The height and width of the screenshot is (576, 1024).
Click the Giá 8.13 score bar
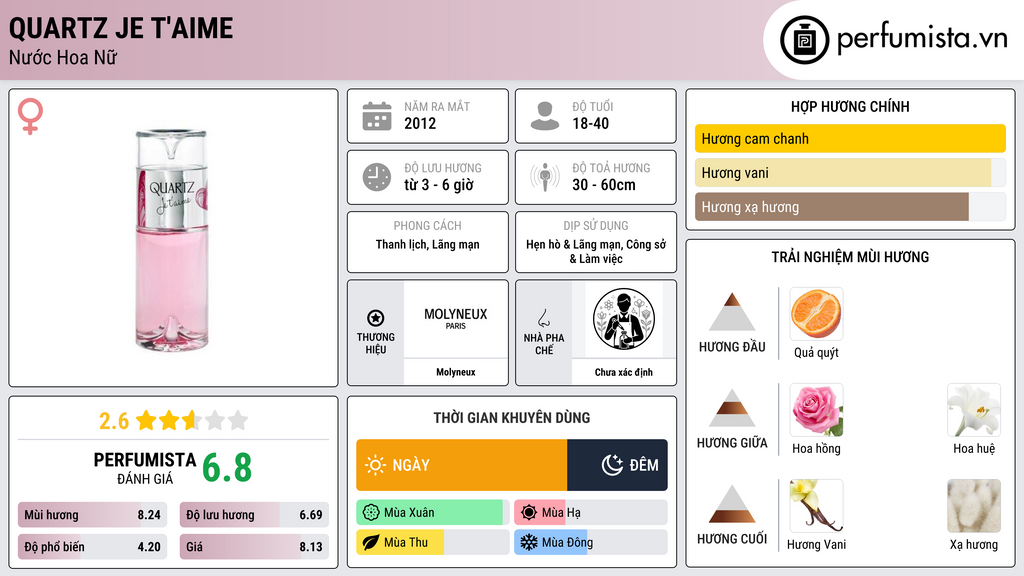254,547
